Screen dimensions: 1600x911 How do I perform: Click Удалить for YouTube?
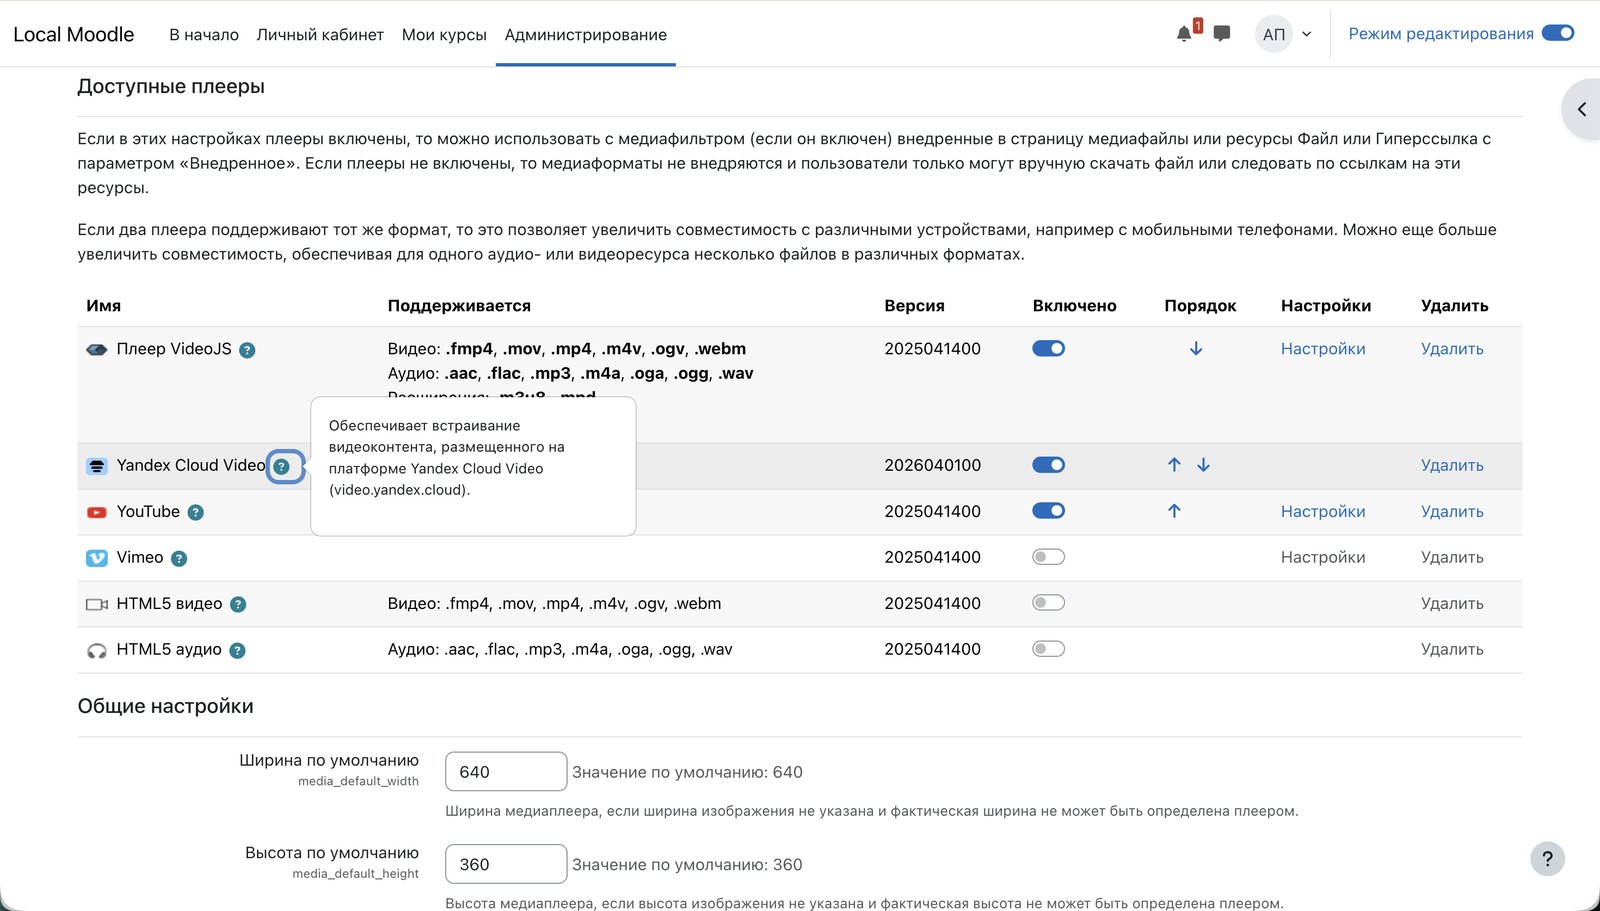pos(1452,511)
